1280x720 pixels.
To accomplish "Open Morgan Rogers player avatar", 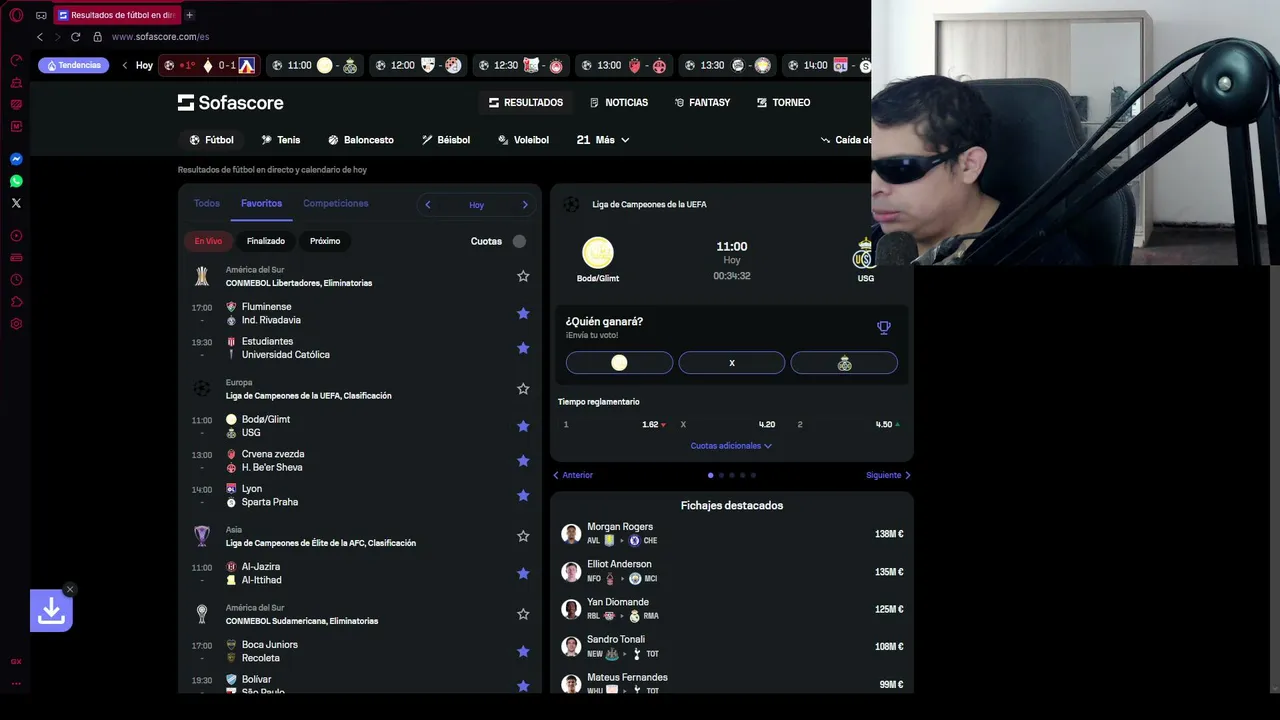I will pos(571,534).
